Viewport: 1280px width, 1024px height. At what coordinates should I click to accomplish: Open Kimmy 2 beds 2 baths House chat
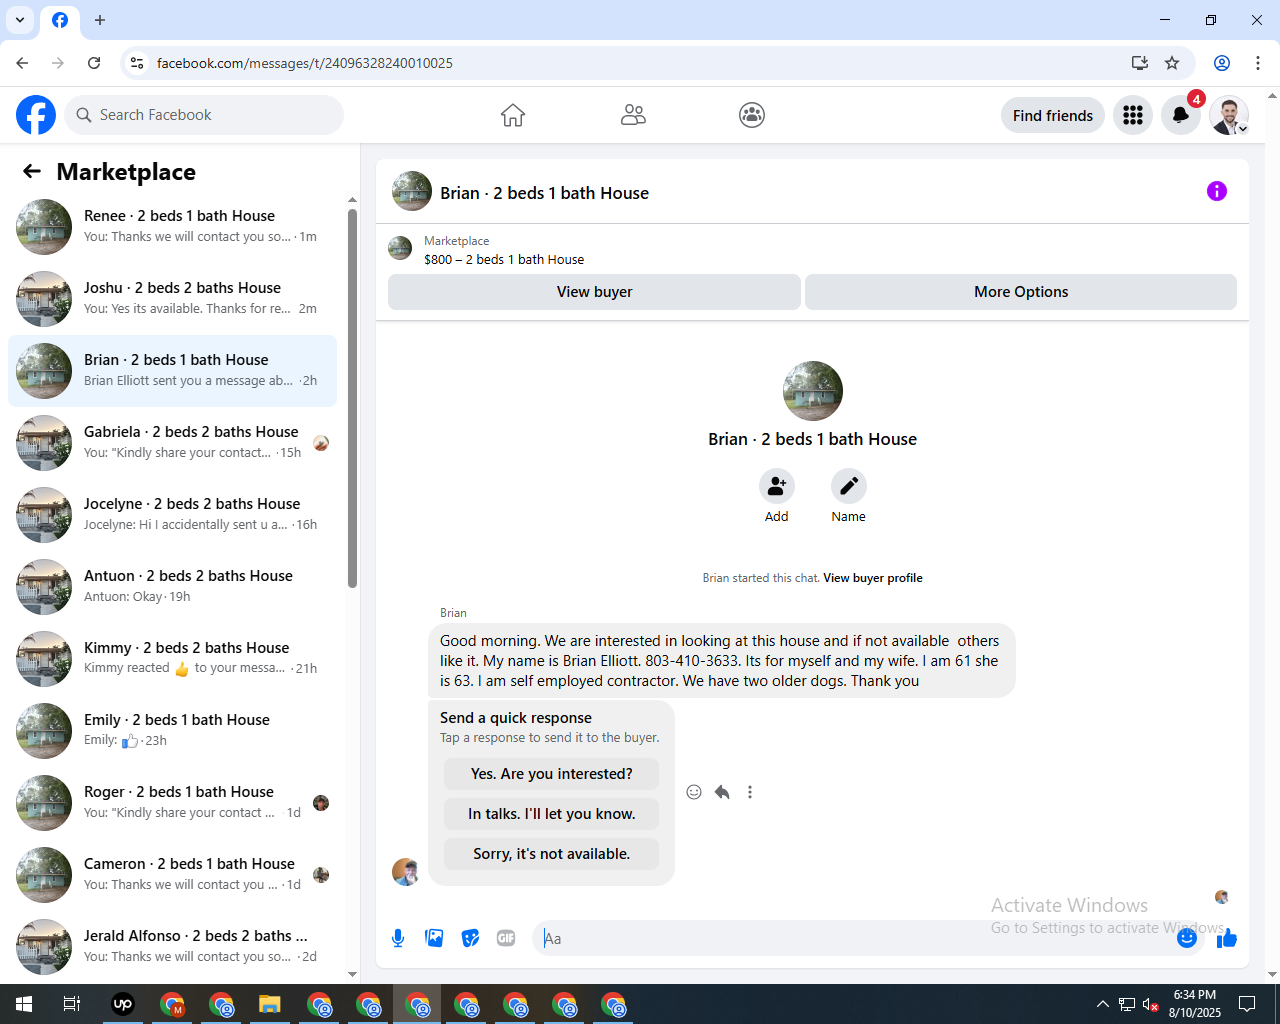172,659
